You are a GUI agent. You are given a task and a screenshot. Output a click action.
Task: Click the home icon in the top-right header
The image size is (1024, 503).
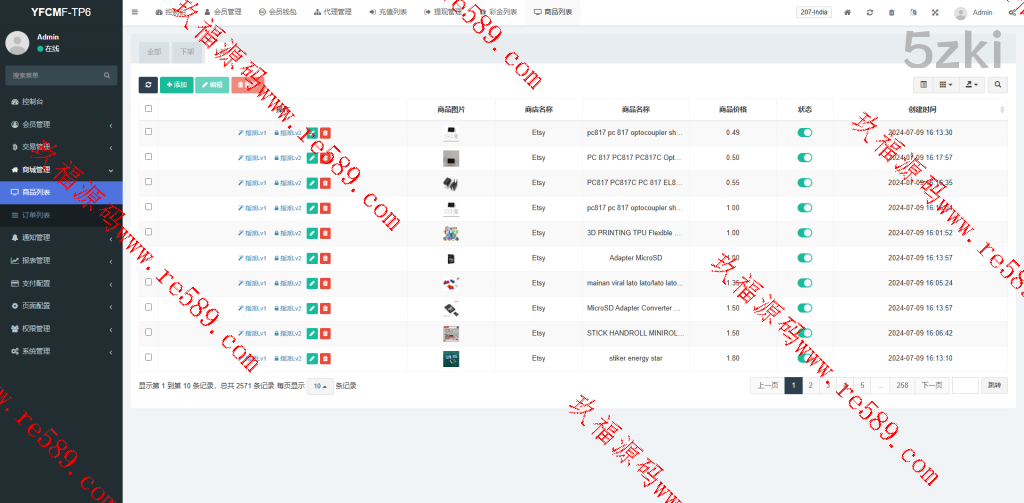pyautogui.click(x=848, y=12)
